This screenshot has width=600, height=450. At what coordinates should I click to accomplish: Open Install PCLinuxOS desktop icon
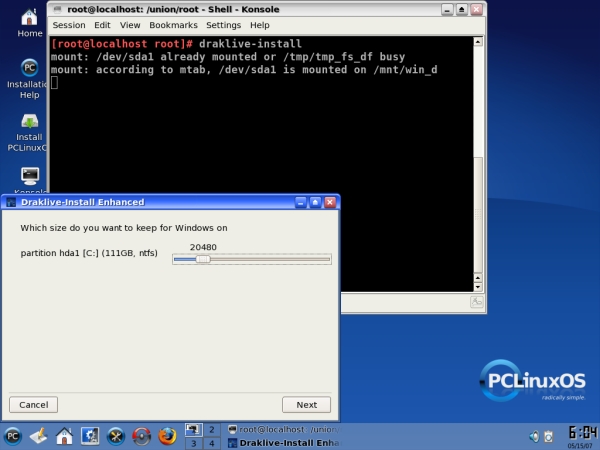click(x=28, y=132)
